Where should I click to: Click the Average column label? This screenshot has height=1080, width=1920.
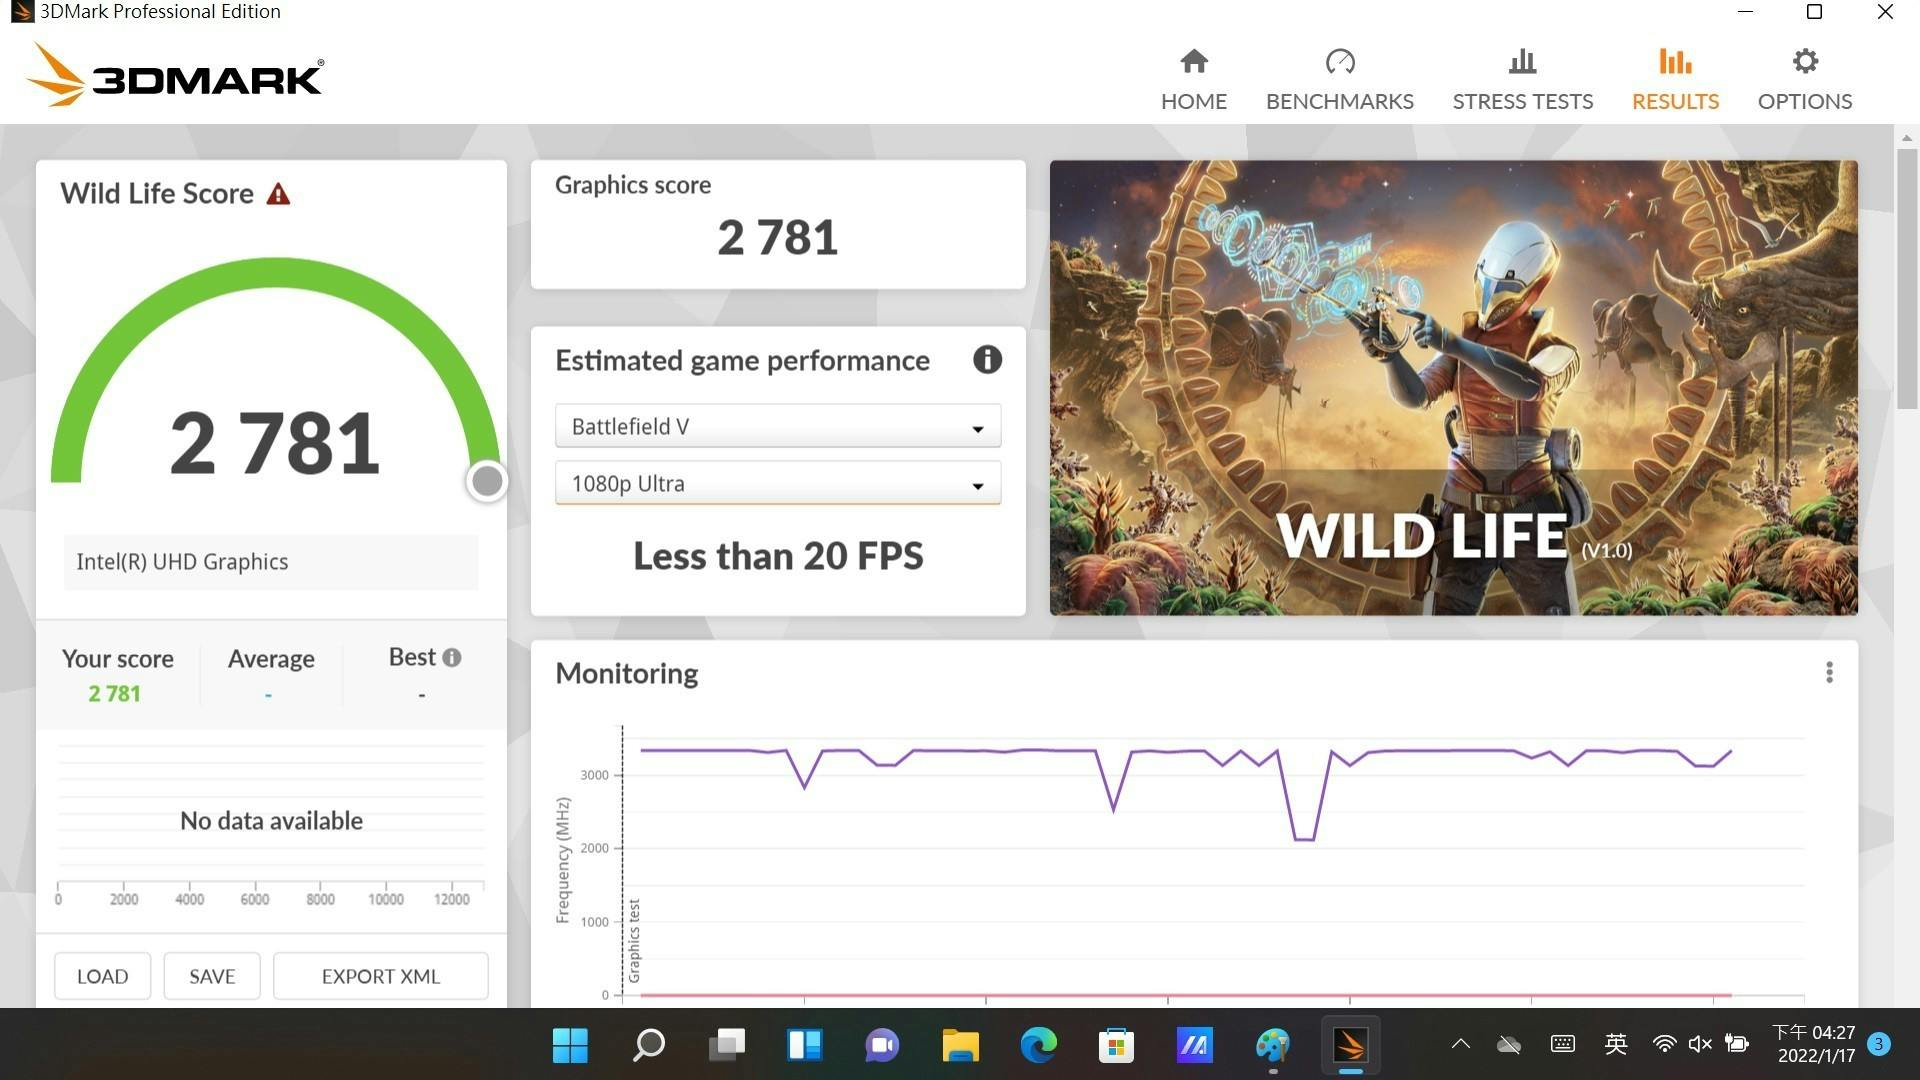(271, 659)
